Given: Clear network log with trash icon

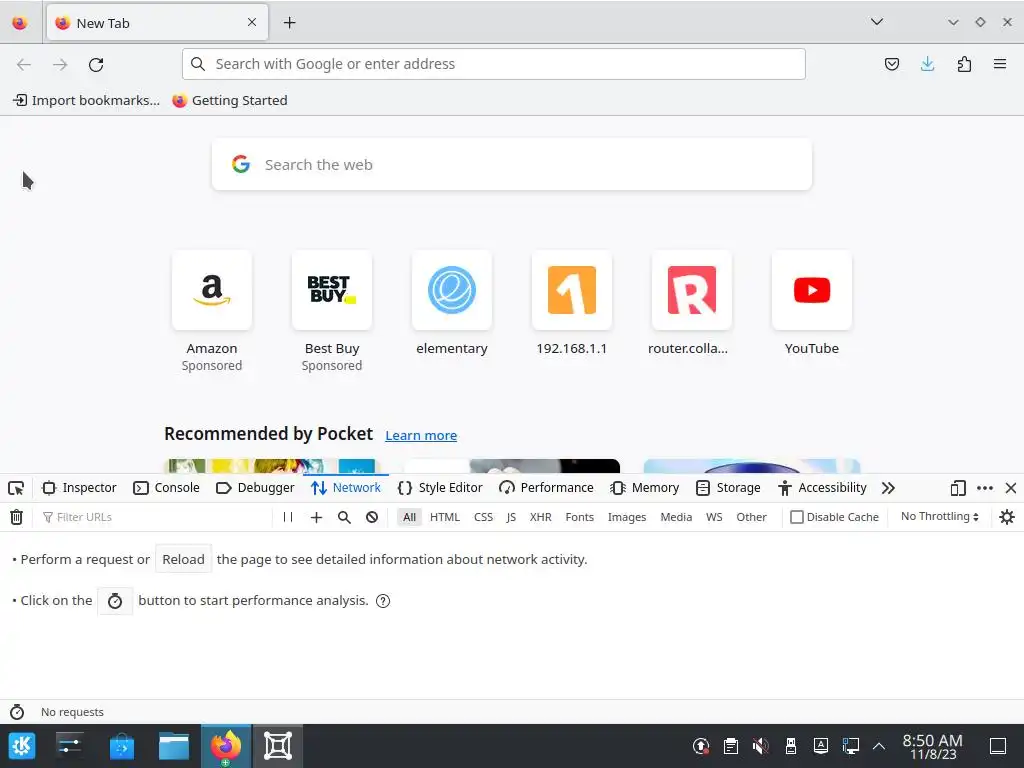Looking at the screenshot, I should (16, 517).
